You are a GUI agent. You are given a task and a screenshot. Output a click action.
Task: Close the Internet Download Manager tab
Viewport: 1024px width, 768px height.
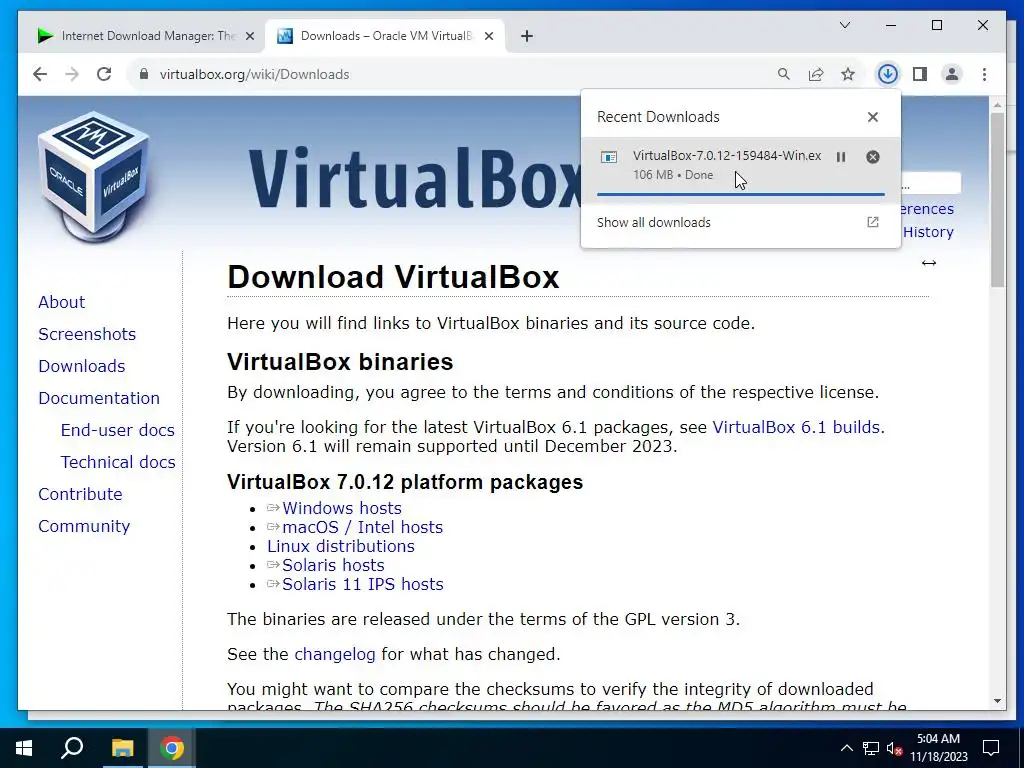(x=249, y=36)
